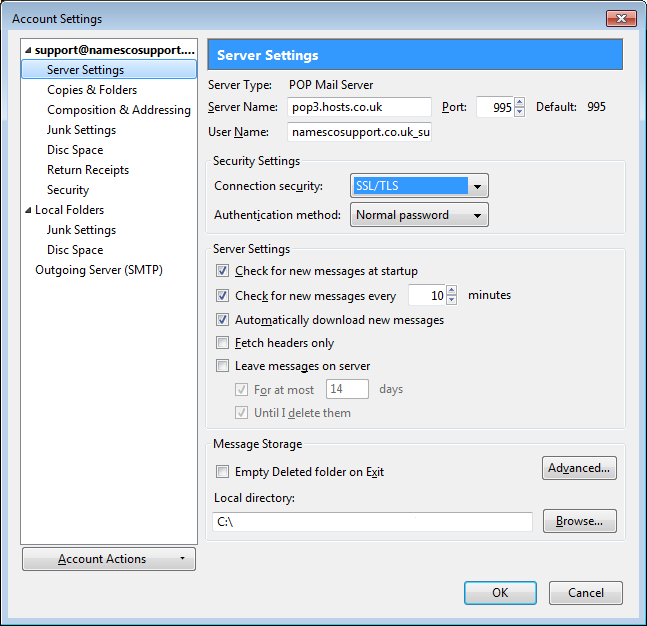Collapse the Local Folders tree node
The image size is (647, 626).
(28, 210)
